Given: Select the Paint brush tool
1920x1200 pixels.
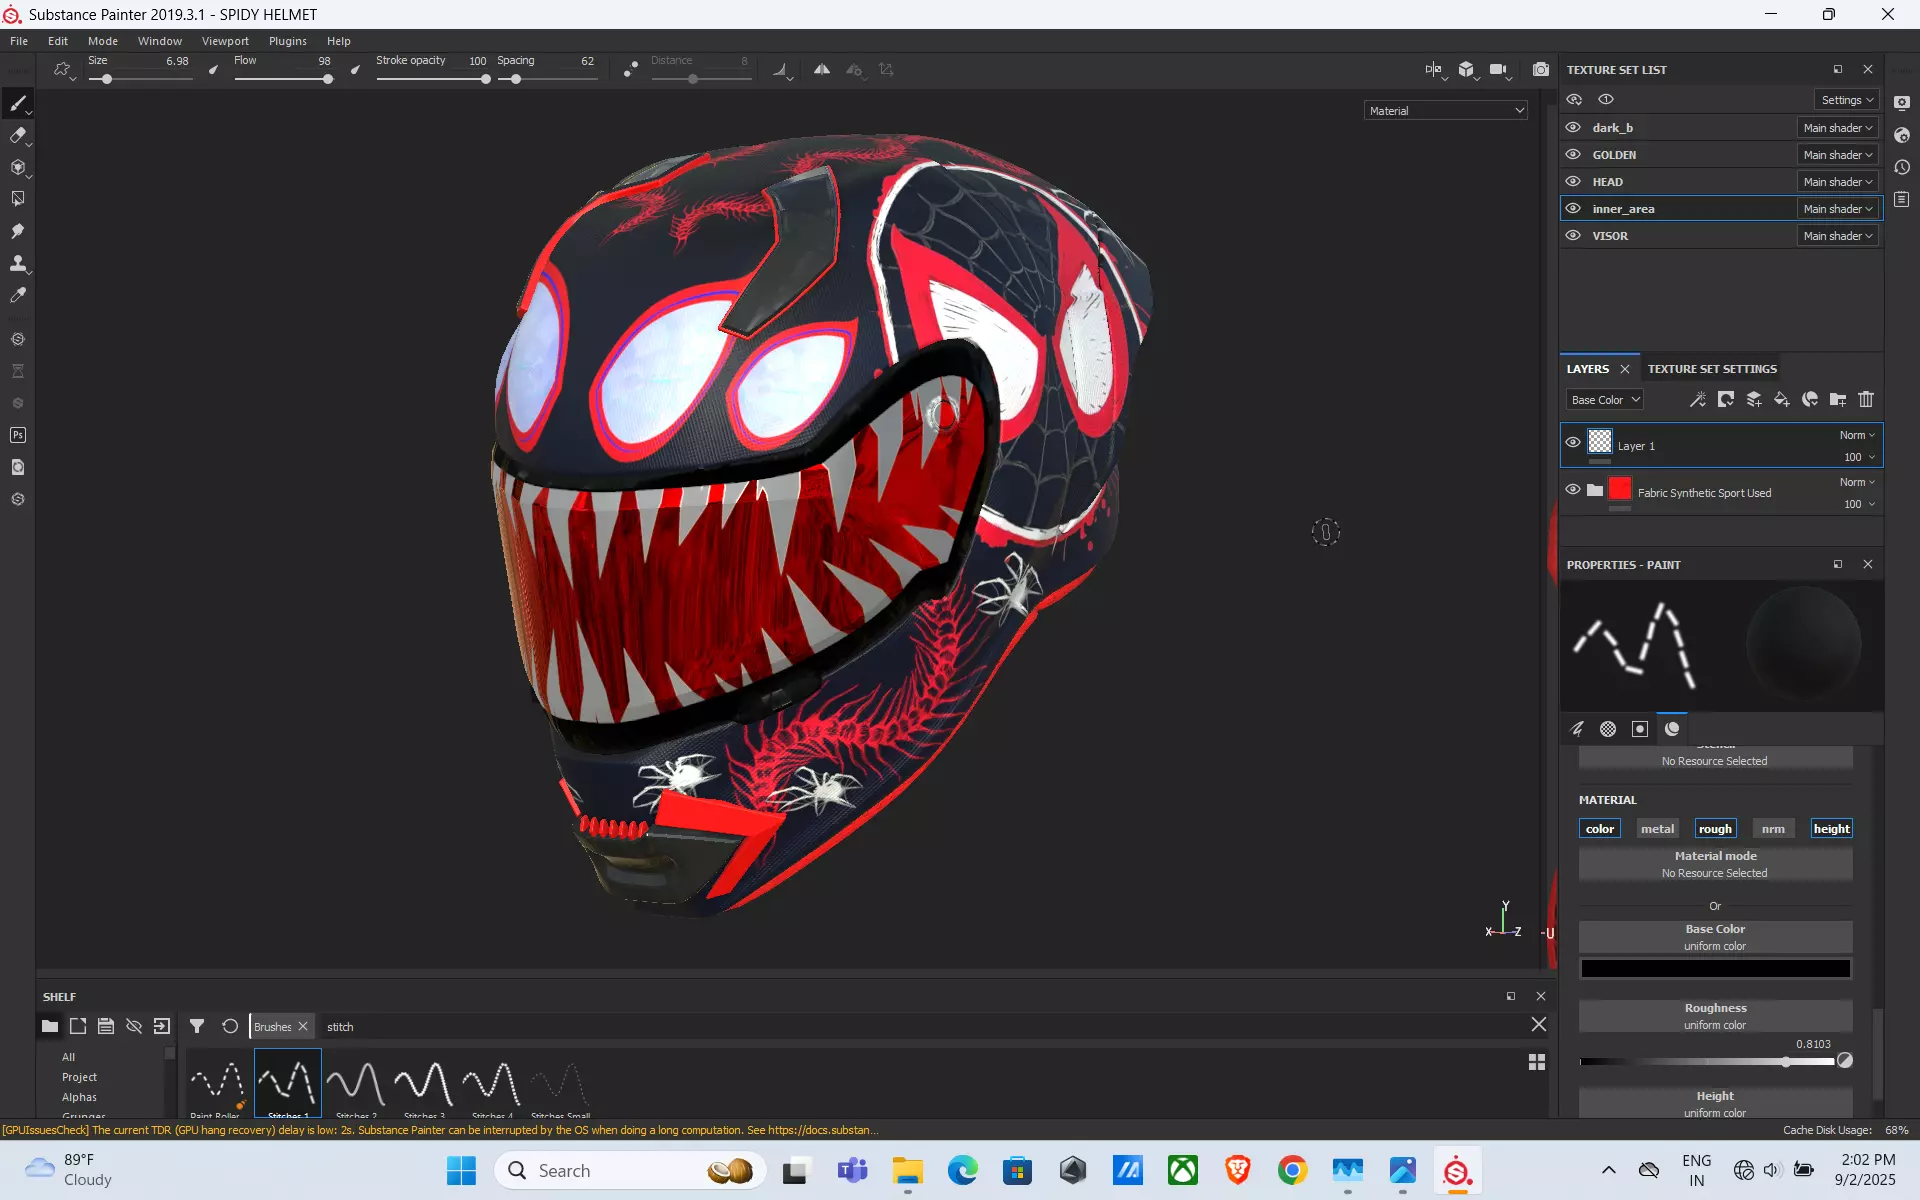Looking at the screenshot, I should [18, 104].
